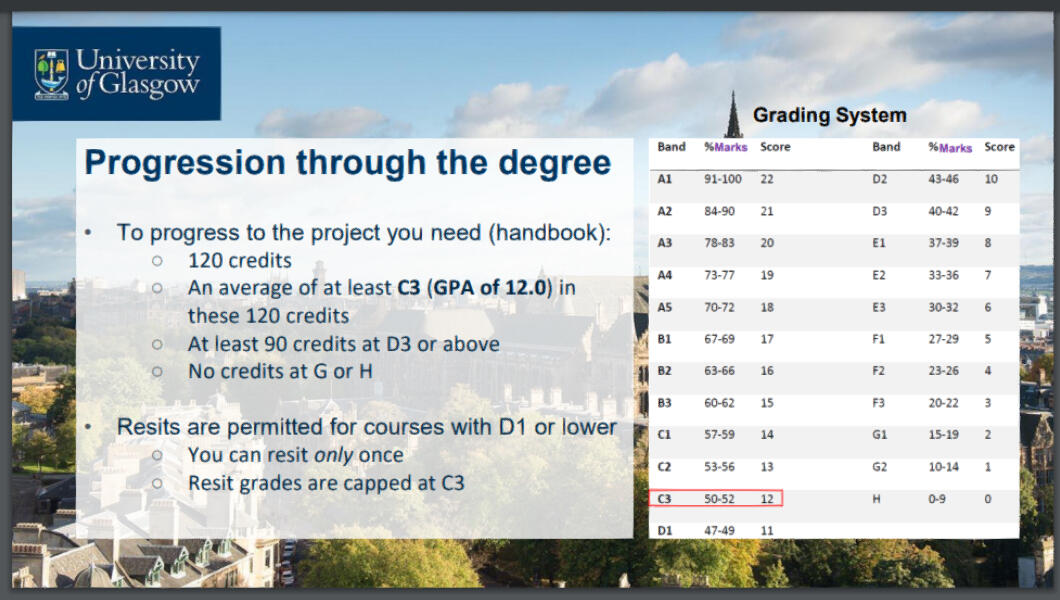Select the '40-42' marks range cell
This screenshot has width=1060, height=600.
[x=943, y=211]
